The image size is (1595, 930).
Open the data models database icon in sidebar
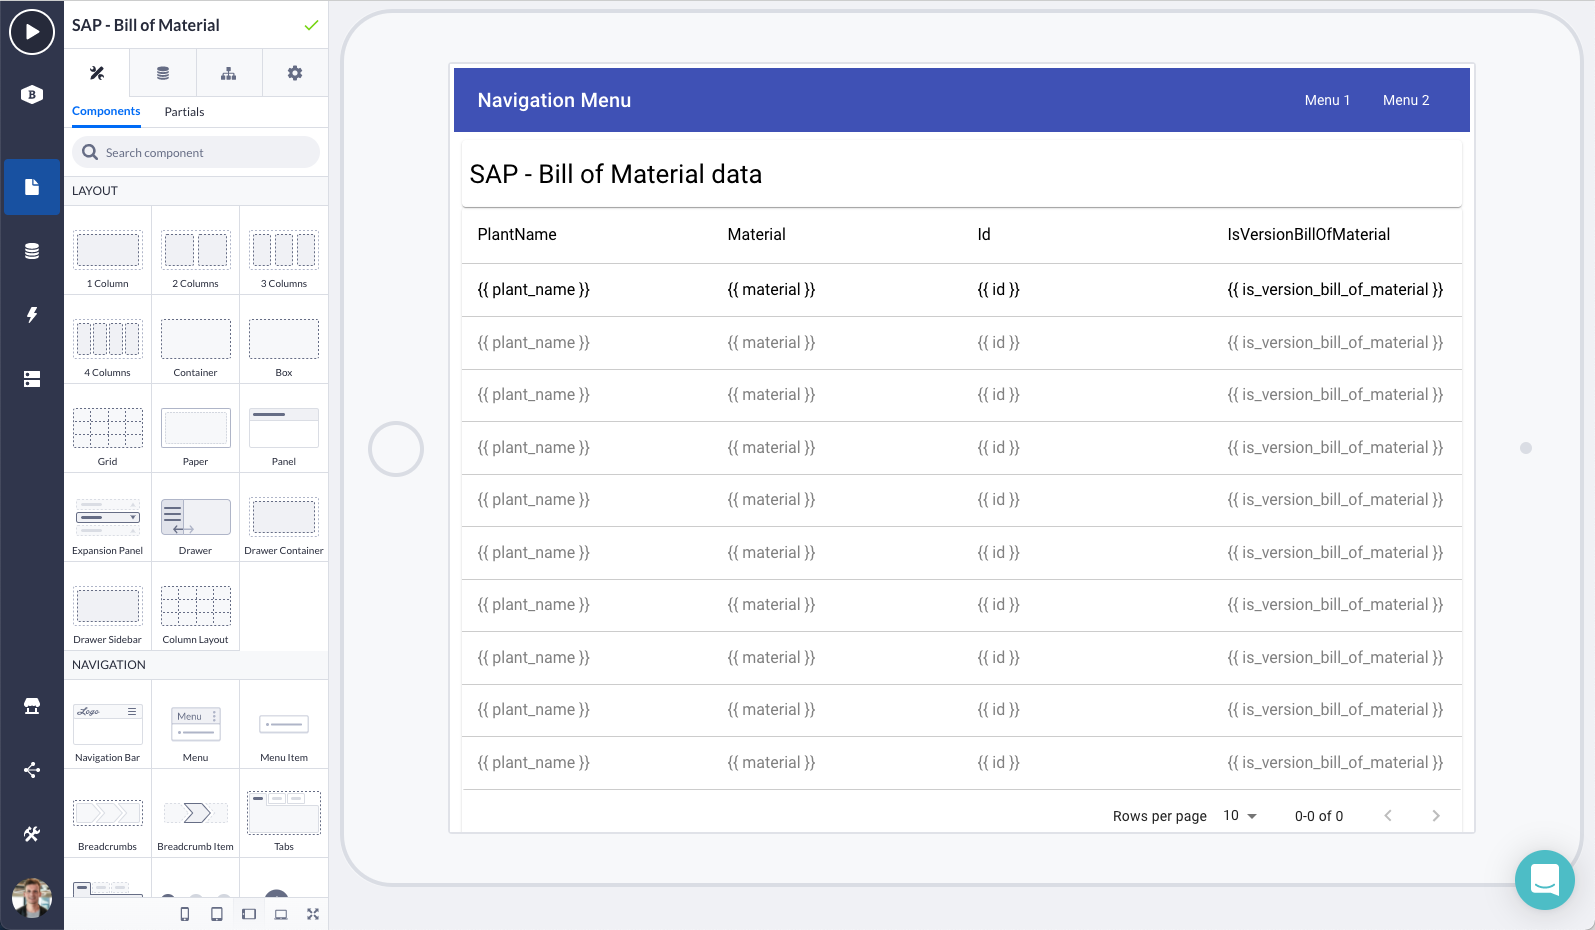coord(32,251)
